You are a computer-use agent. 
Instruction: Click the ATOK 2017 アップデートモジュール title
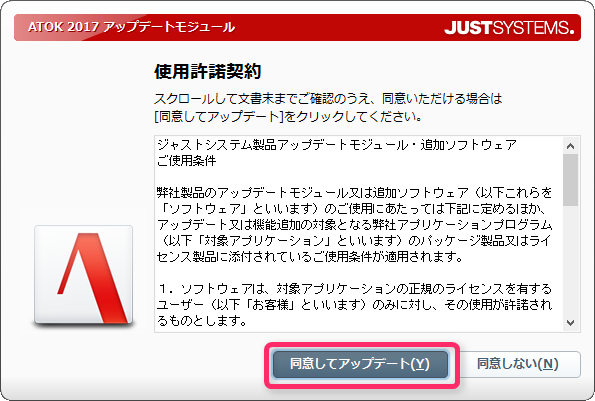131,27
